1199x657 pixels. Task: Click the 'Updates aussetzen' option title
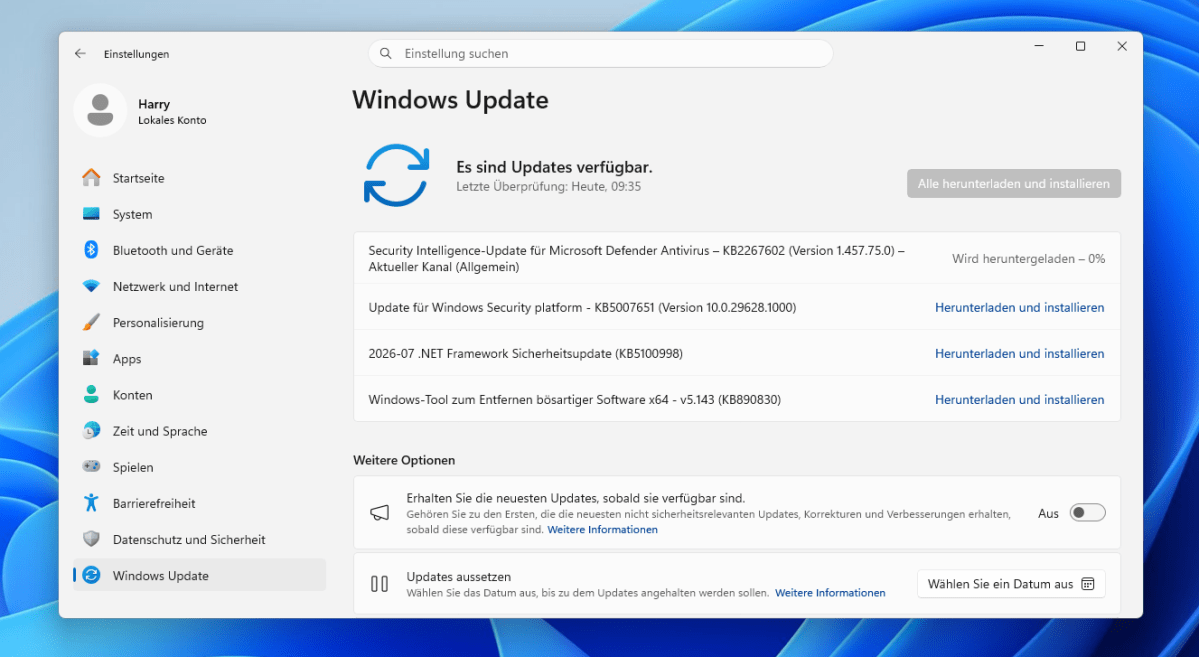[x=459, y=577]
